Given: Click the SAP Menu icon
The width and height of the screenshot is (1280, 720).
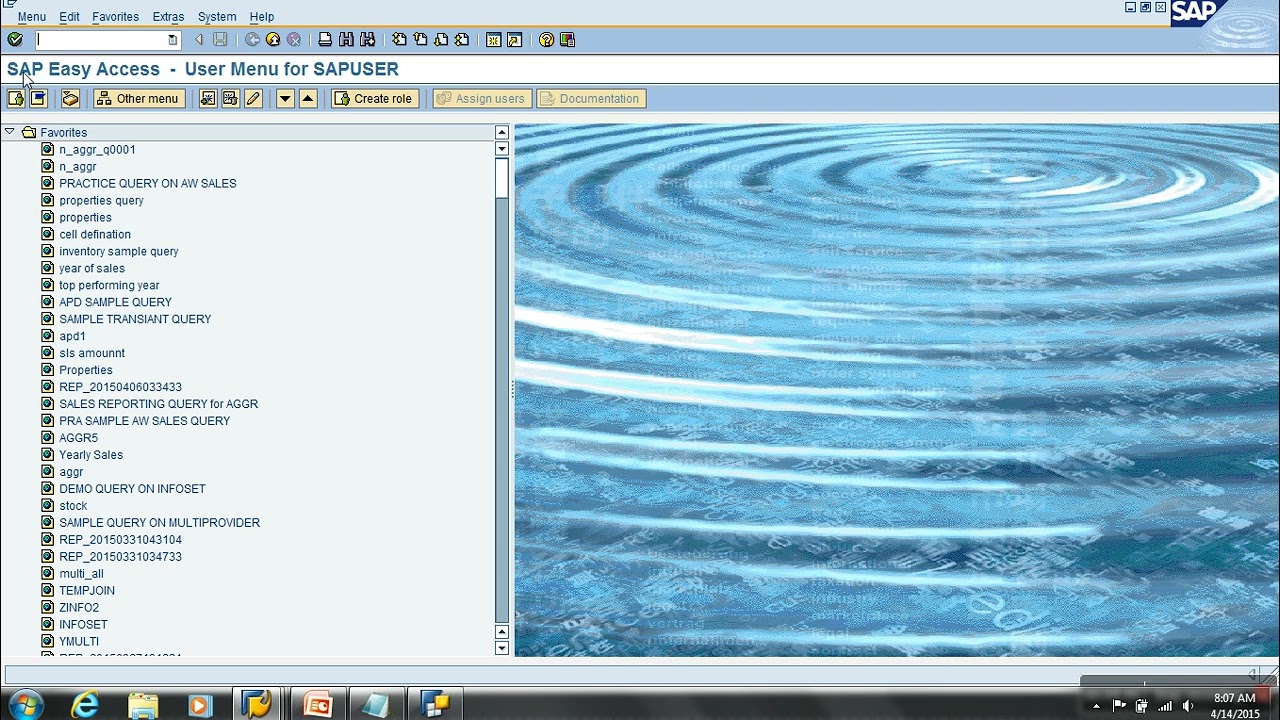Looking at the screenshot, I should (x=38, y=98).
